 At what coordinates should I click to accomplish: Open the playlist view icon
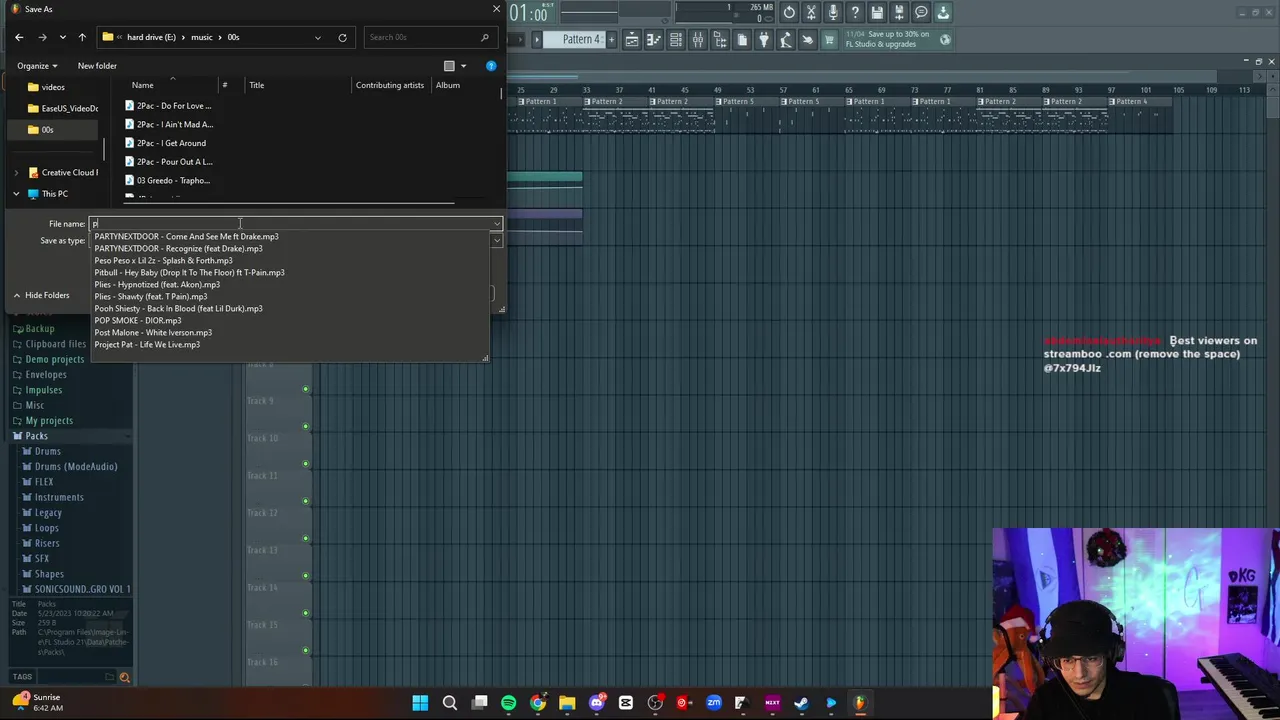632,40
